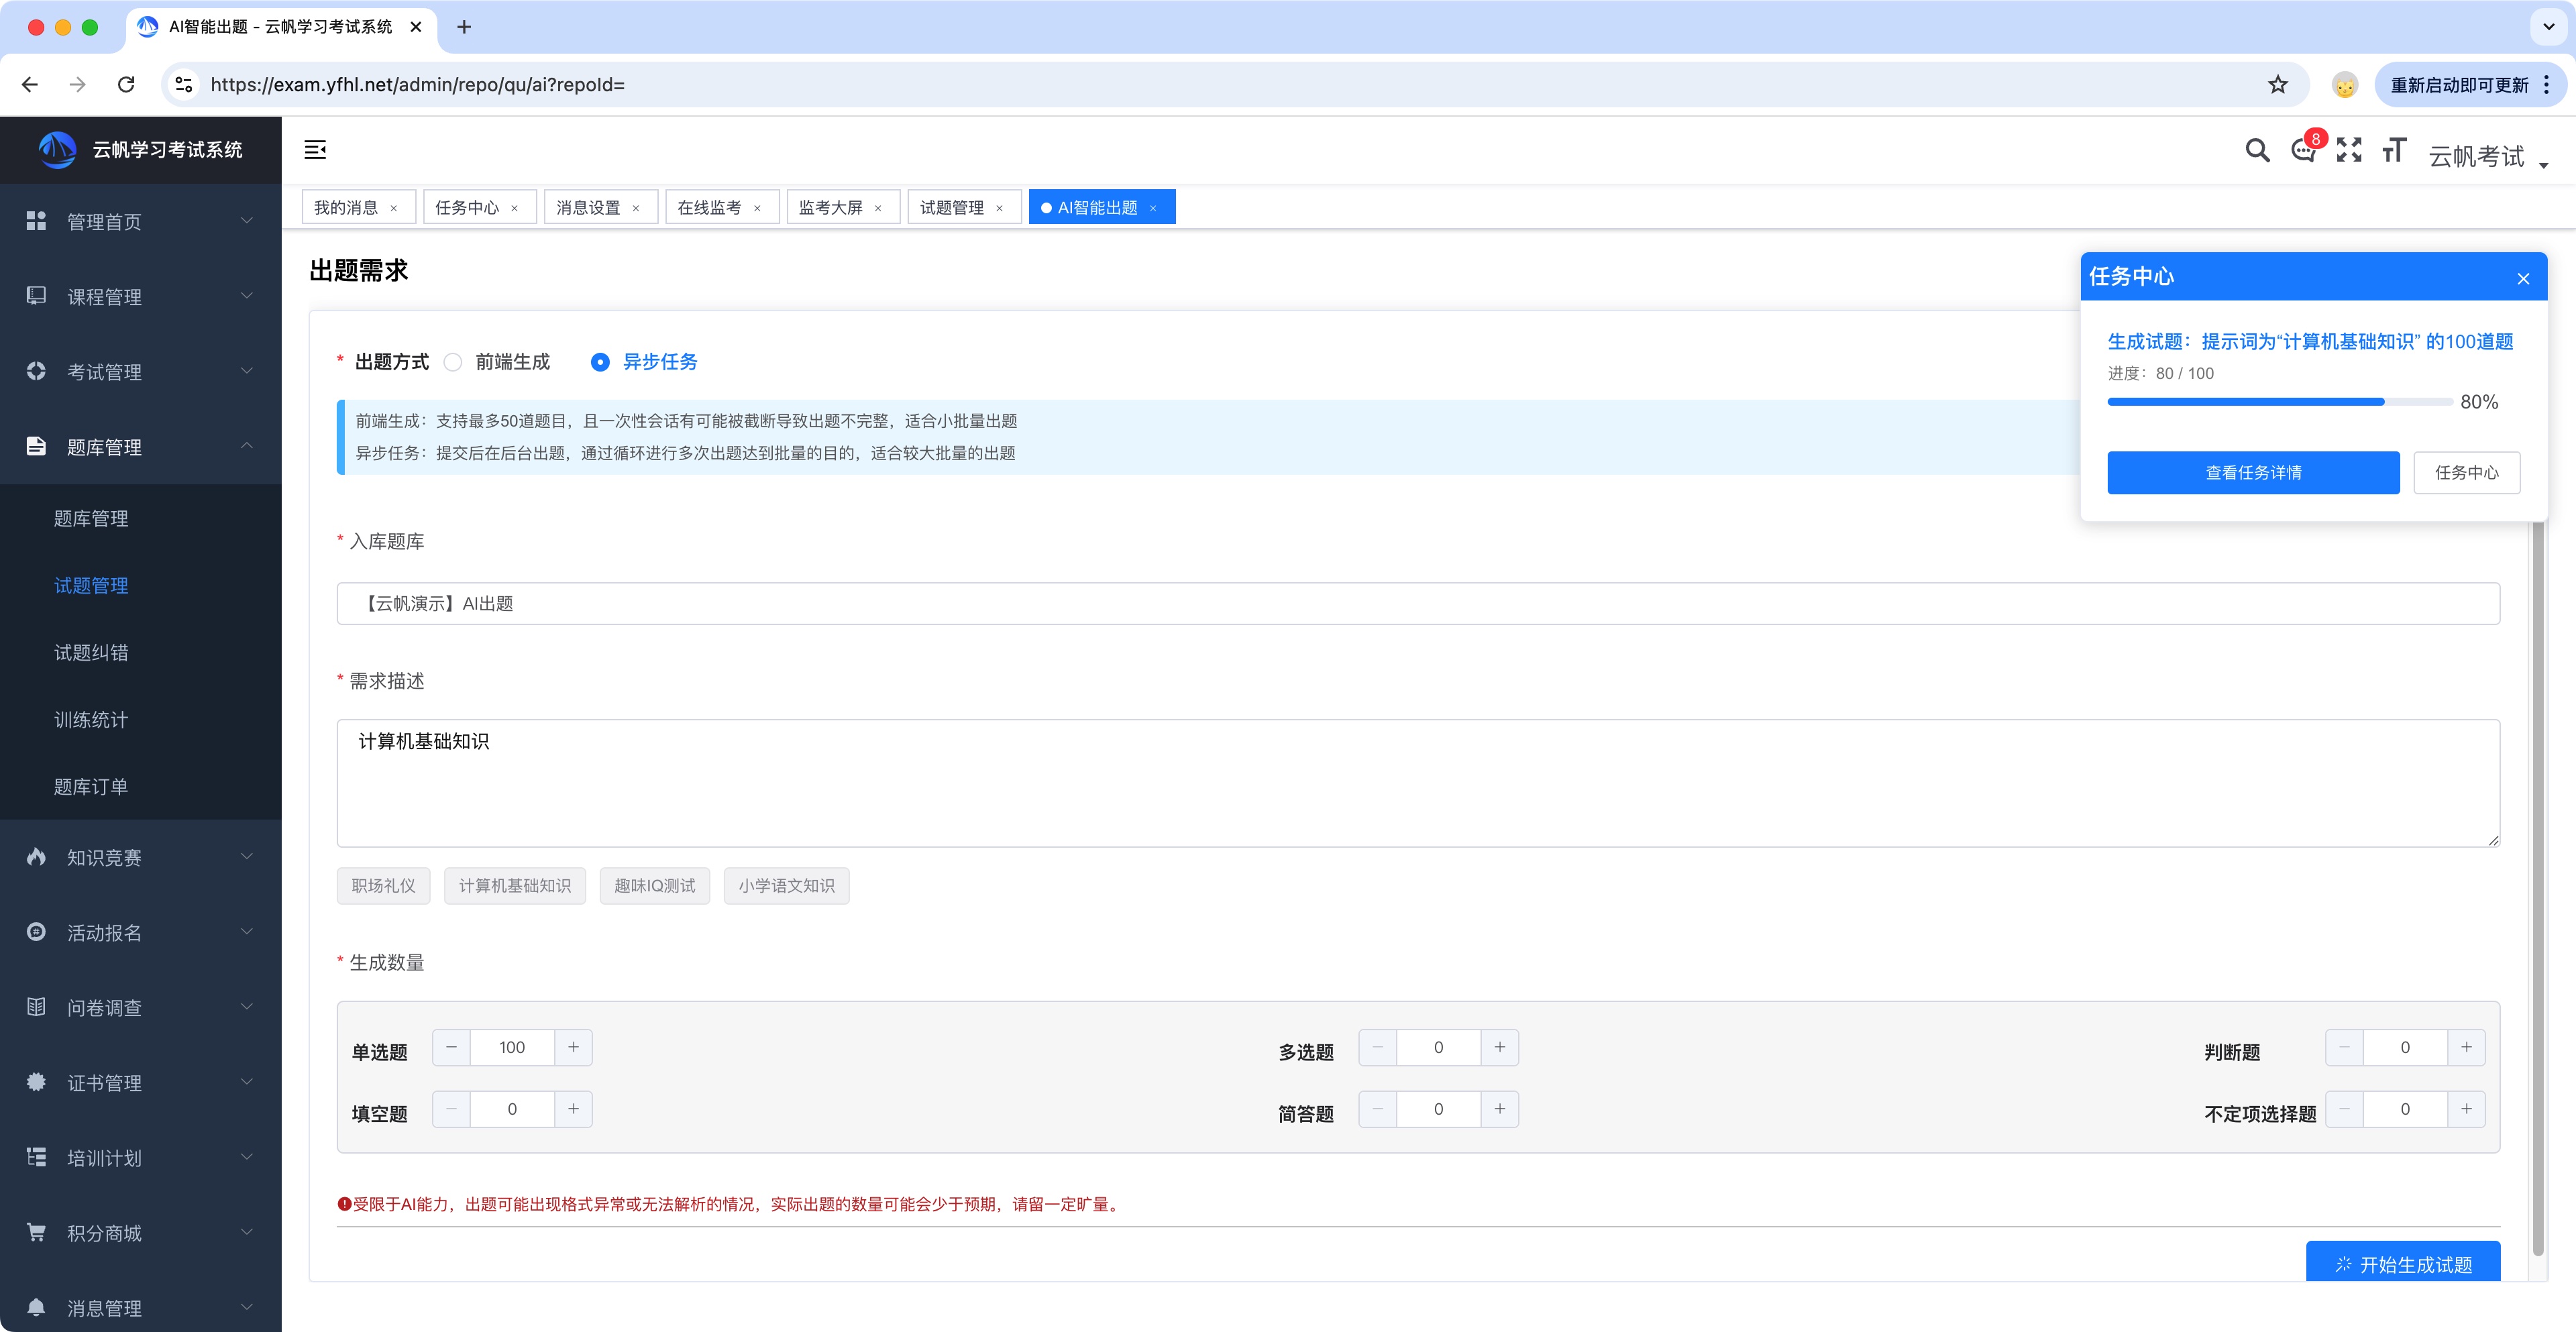
Task: Collapse the sidebar using hamburger icon
Action: point(315,150)
